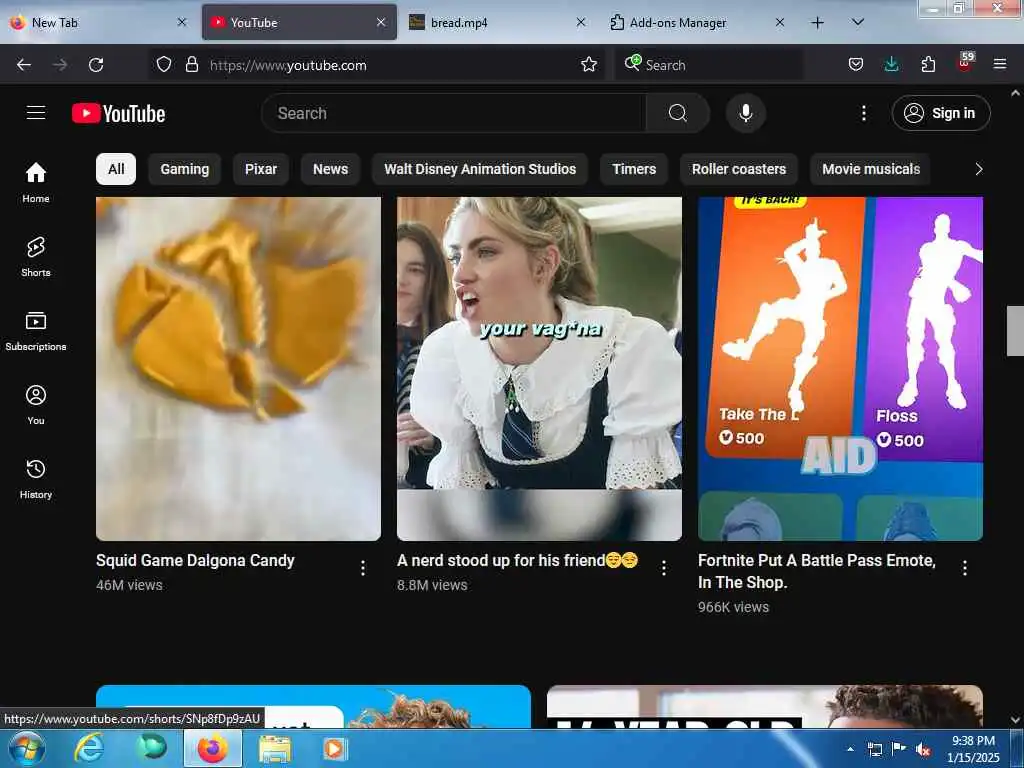Open Windows Explorer folder on taskbar
The height and width of the screenshot is (768, 1024).
tap(275, 749)
